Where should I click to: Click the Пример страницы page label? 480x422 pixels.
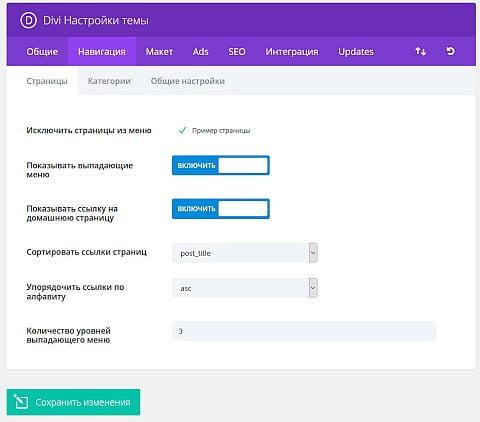pyautogui.click(x=221, y=130)
